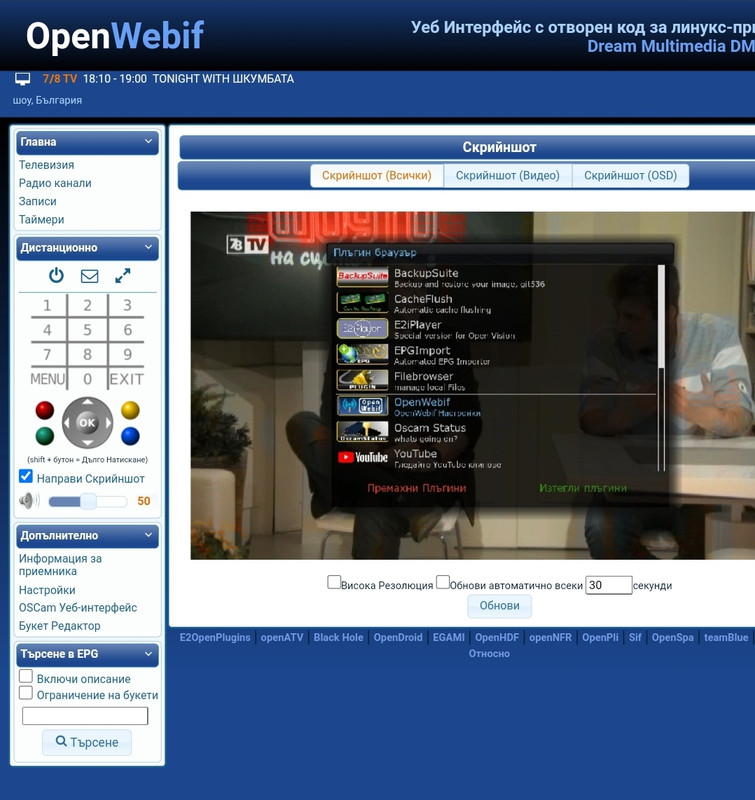Open Таймери menu item
The image size is (755, 800).
pos(41,220)
